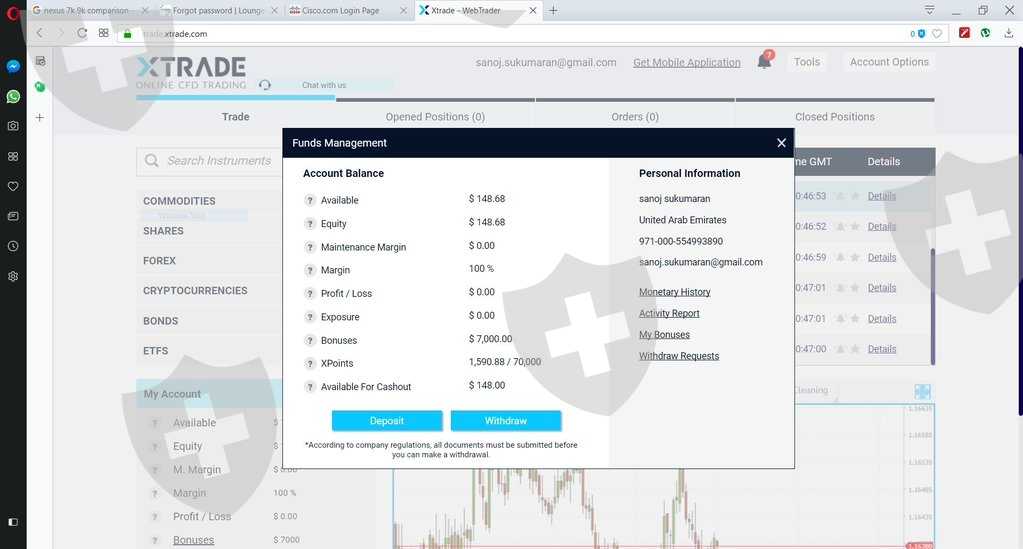1023x549 pixels.
Task: Close the Xtrade WebTrader tab
Action: (533, 10)
